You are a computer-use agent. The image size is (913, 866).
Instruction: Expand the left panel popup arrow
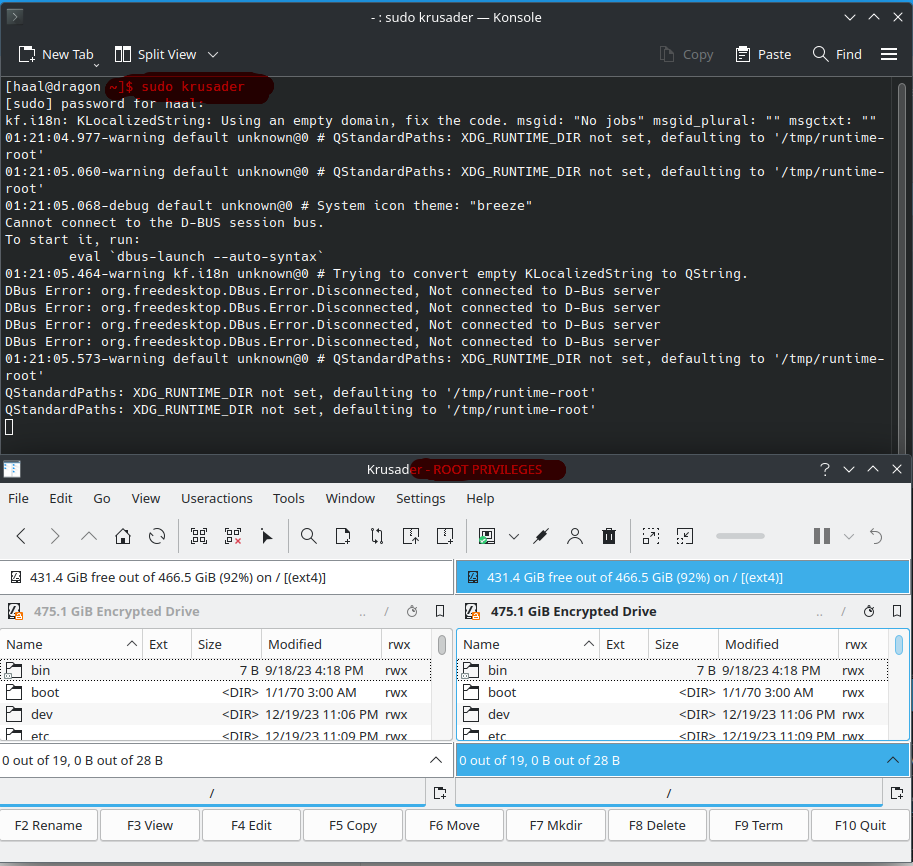[436, 760]
